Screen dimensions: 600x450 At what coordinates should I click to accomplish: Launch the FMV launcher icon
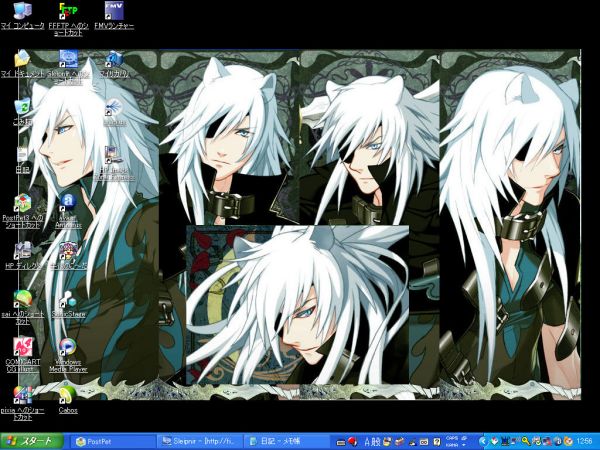click(x=114, y=11)
